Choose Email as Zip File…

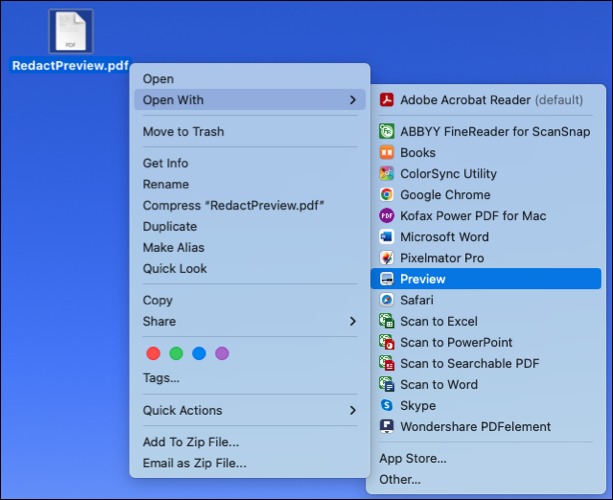[x=249, y=463]
